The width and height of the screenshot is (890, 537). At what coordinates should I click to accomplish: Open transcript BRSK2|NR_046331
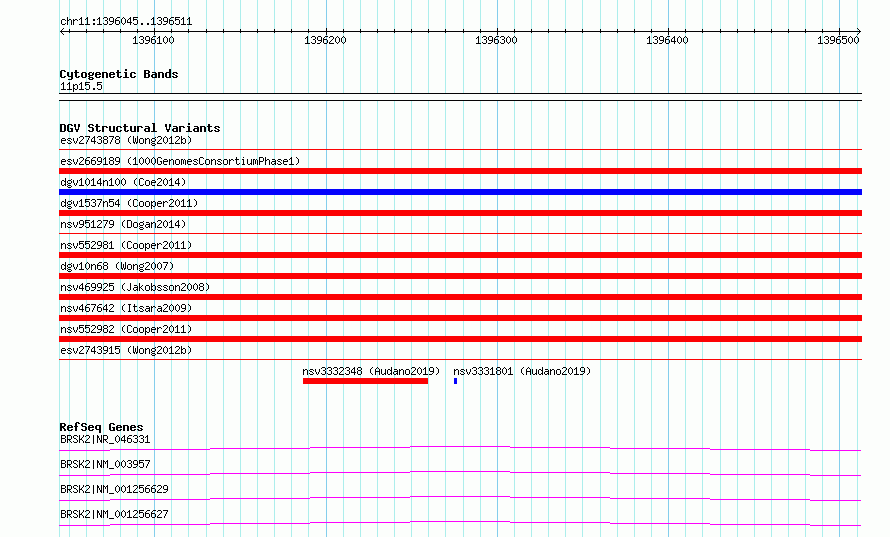coord(105,439)
